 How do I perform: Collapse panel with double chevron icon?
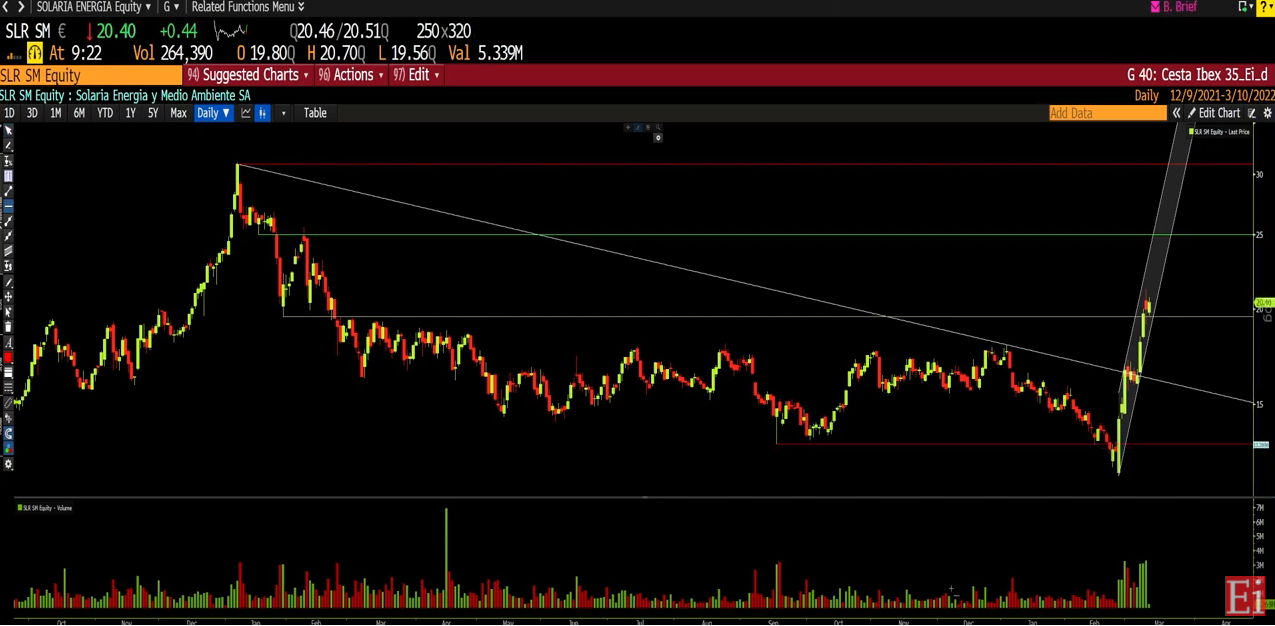(x=1177, y=113)
